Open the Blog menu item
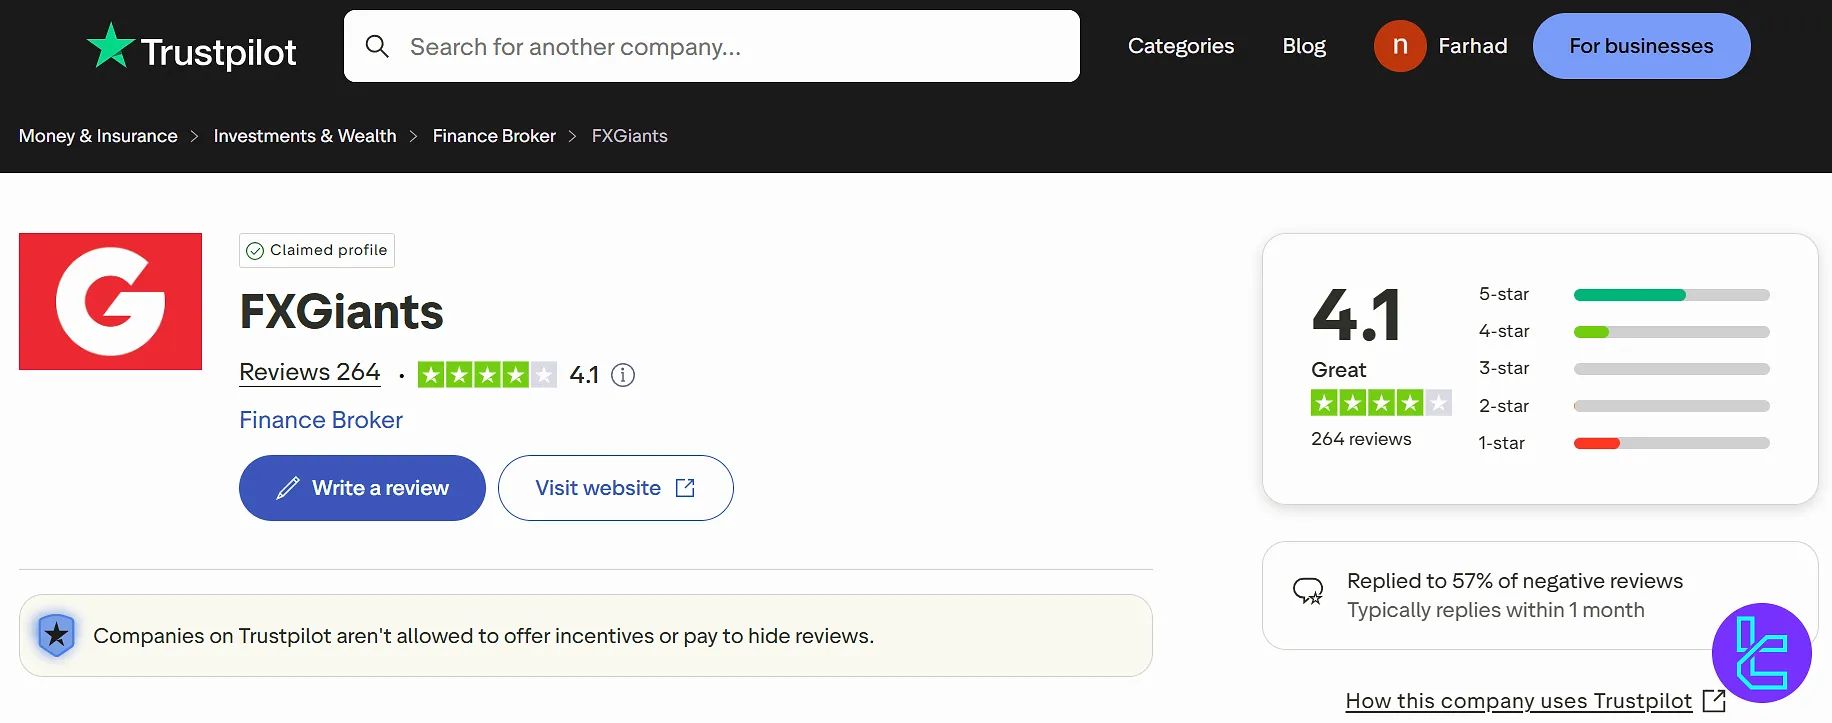Viewport: 1832px width, 723px height. pos(1304,46)
